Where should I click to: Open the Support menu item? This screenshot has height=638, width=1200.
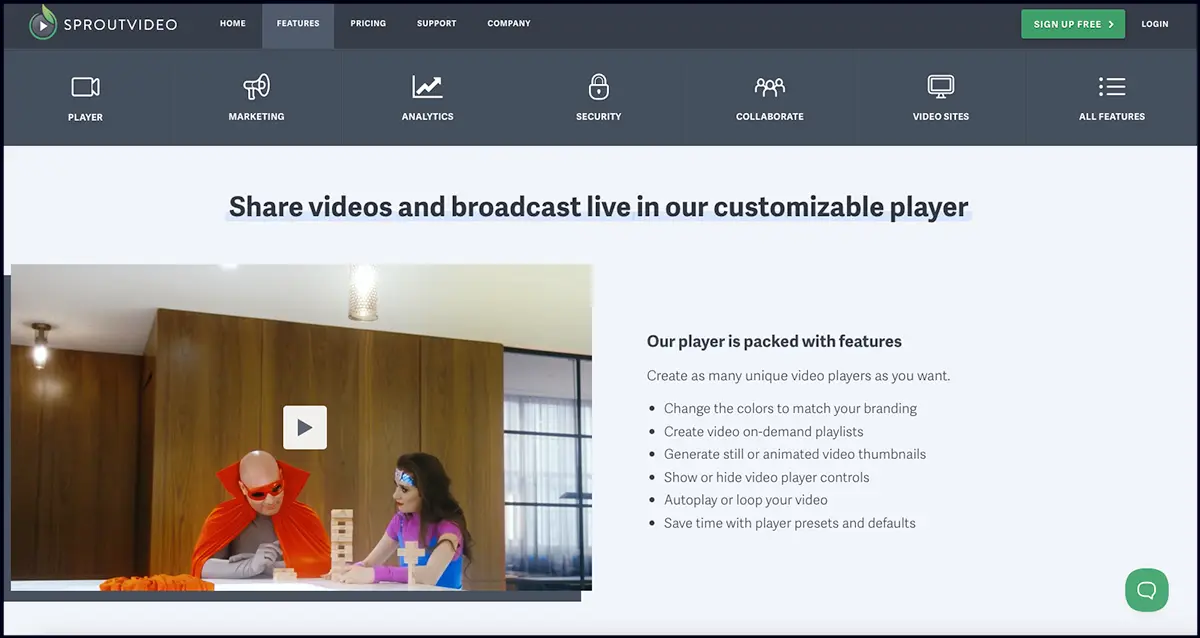436,24
